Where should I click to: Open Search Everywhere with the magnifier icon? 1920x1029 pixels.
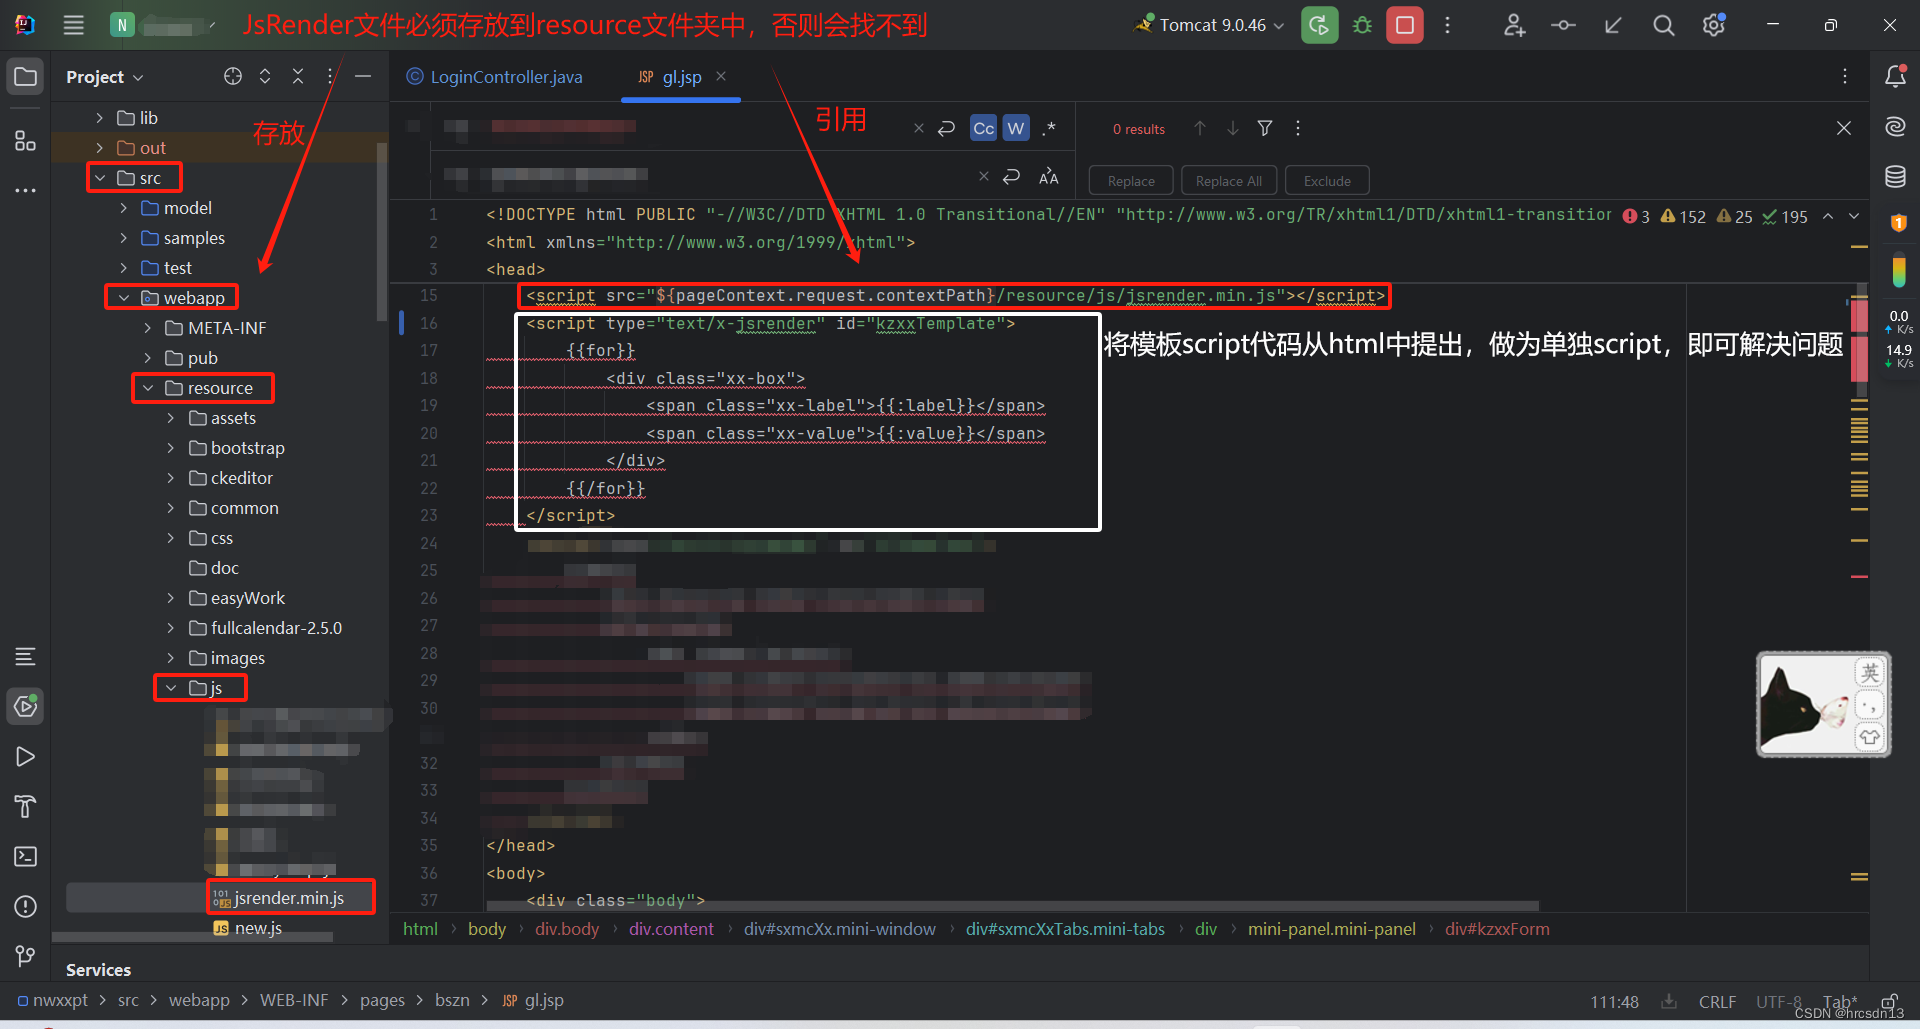click(1663, 25)
